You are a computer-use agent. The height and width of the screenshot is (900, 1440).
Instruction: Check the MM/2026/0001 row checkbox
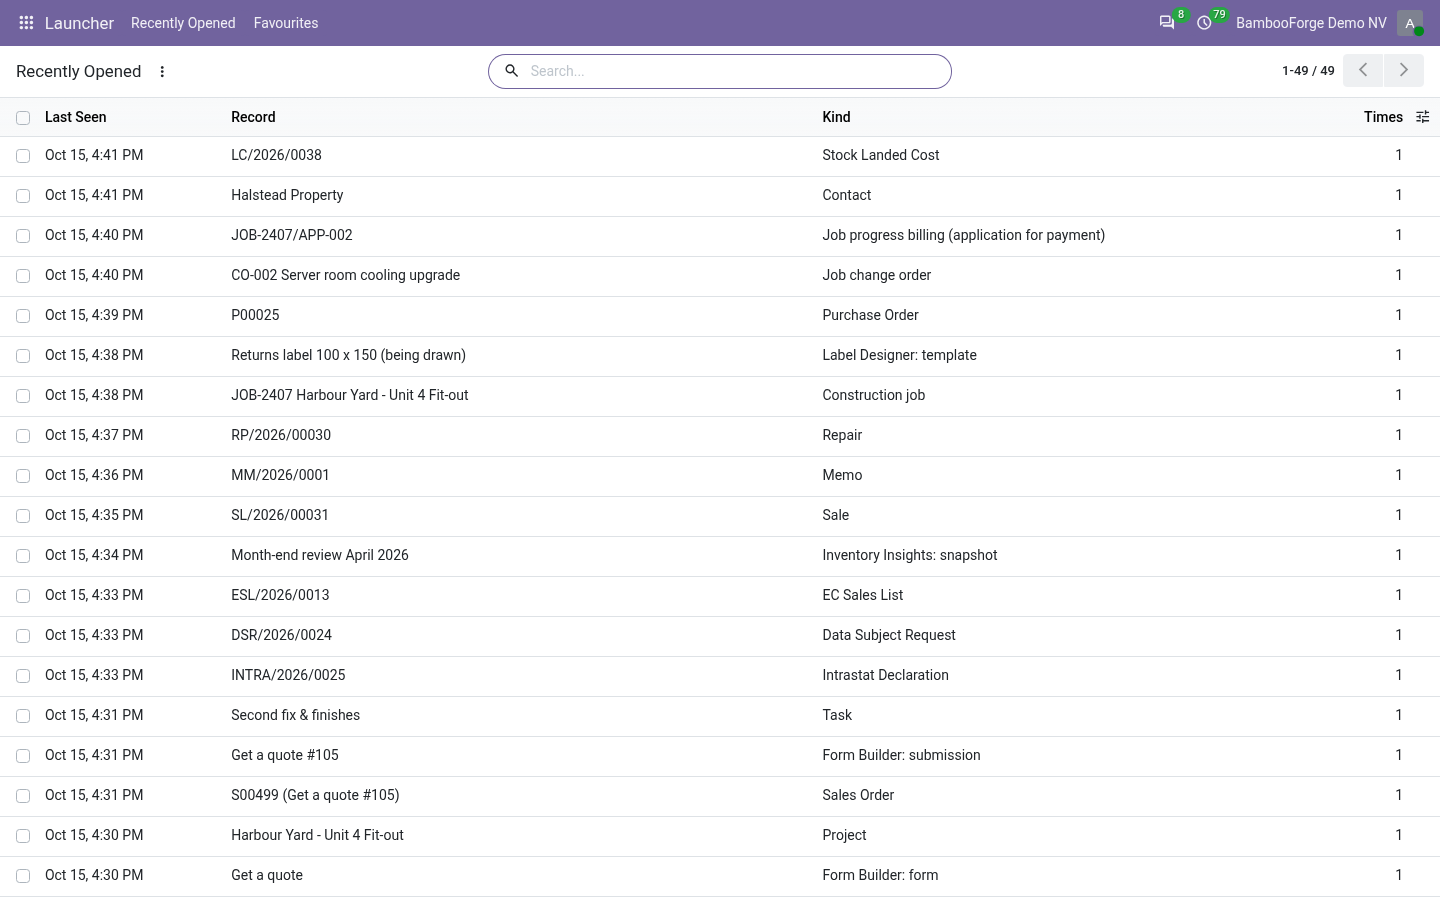23,476
